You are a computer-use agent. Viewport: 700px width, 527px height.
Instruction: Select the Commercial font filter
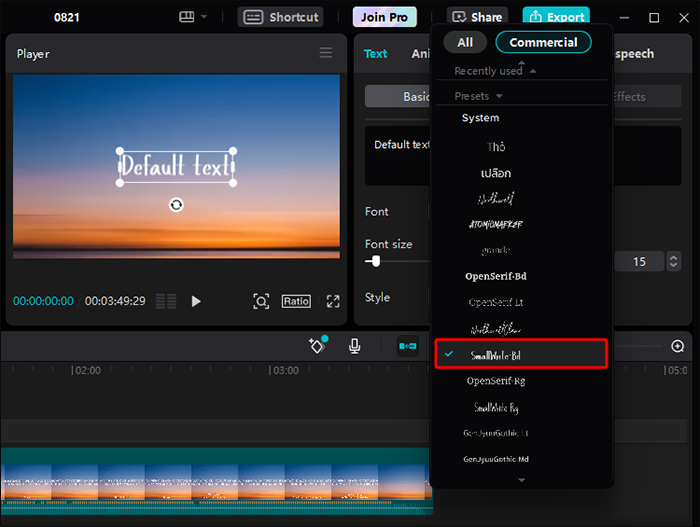543,42
